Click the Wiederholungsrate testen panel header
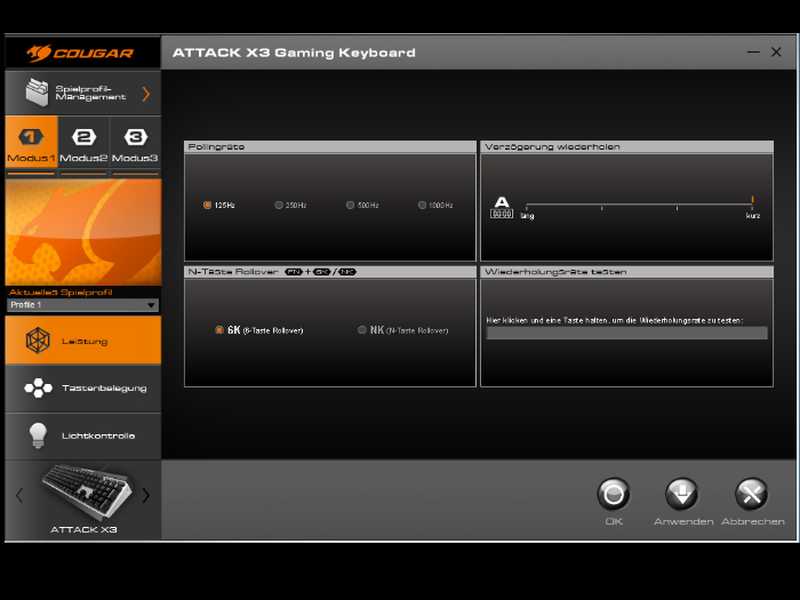This screenshot has width=800, height=600. tap(627, 272)
